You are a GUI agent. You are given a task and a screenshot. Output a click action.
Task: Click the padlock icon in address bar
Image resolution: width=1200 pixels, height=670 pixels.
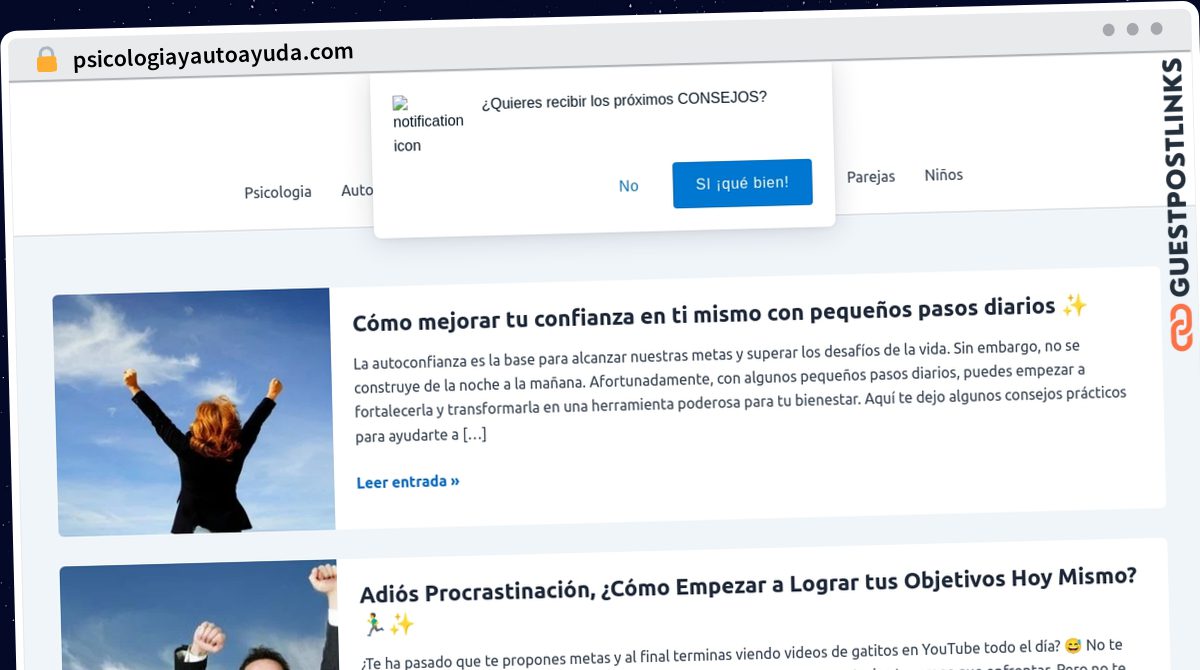46,60
